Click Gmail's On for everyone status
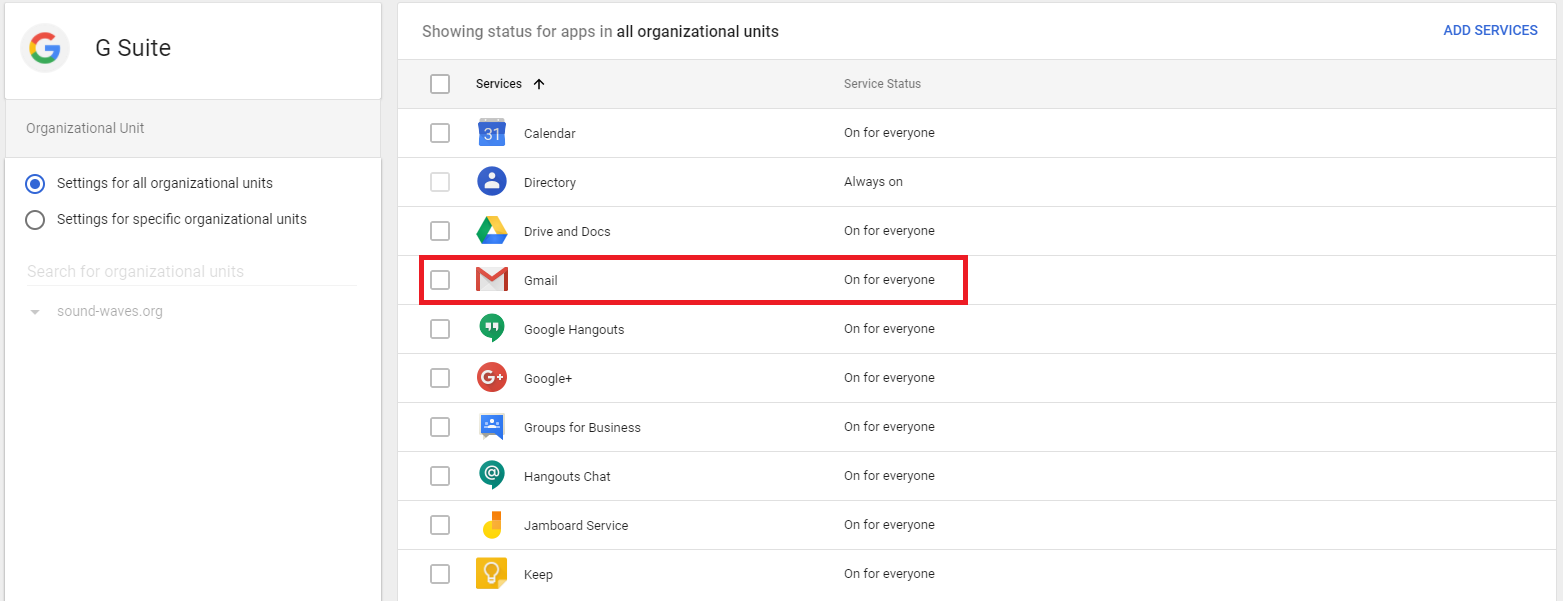This screenshot has height=601, width=1563. [889, 280]
